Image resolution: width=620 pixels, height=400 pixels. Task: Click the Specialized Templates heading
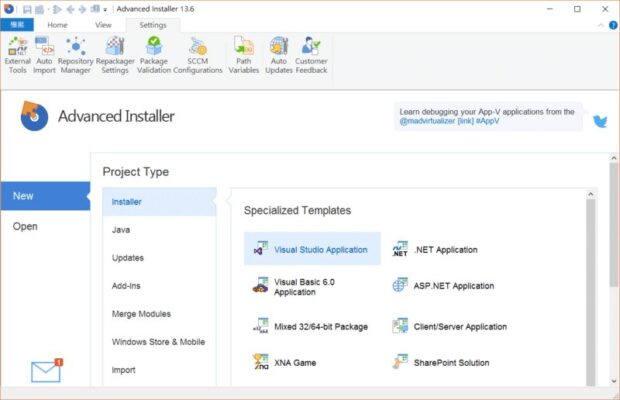click(297, 210)
